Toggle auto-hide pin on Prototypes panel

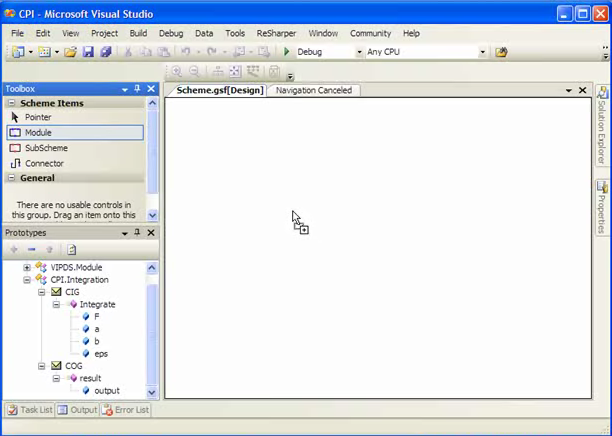(138, 233)
